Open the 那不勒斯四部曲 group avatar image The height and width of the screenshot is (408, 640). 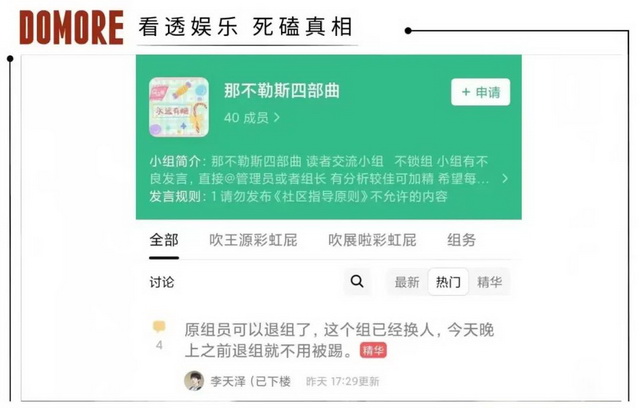(179, 107)
